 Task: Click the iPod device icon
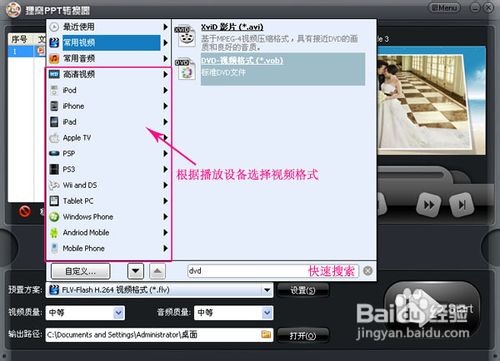54,90
